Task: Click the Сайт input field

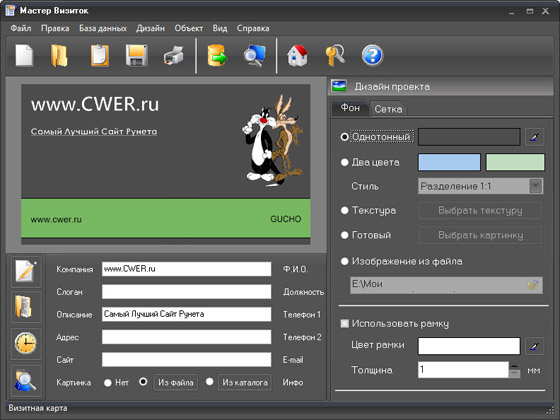Action: tap(186, 360)
